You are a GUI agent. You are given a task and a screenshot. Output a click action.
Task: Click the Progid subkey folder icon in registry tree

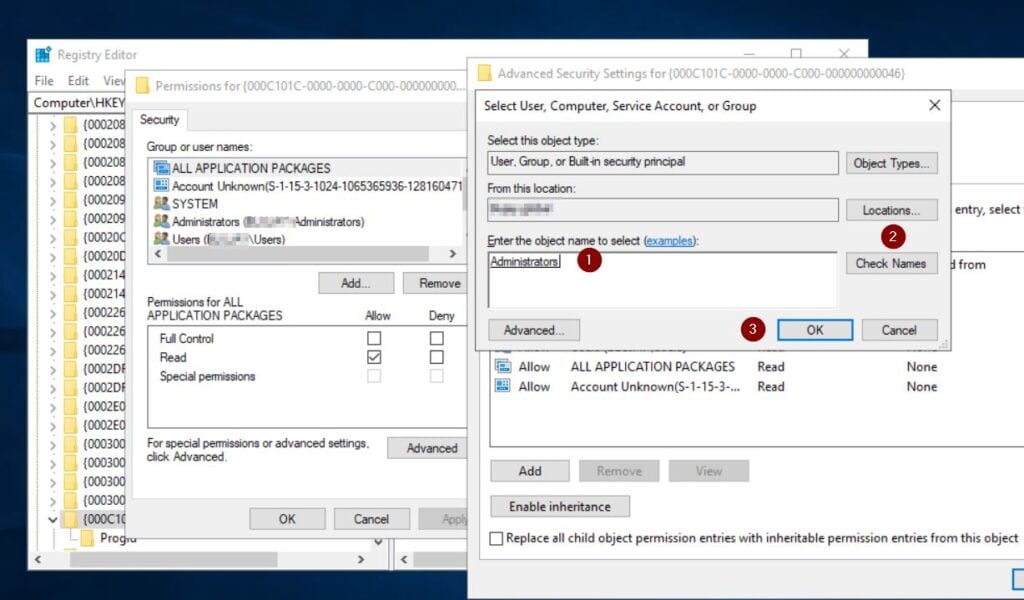pyautogui.click(x=87, y=538)
